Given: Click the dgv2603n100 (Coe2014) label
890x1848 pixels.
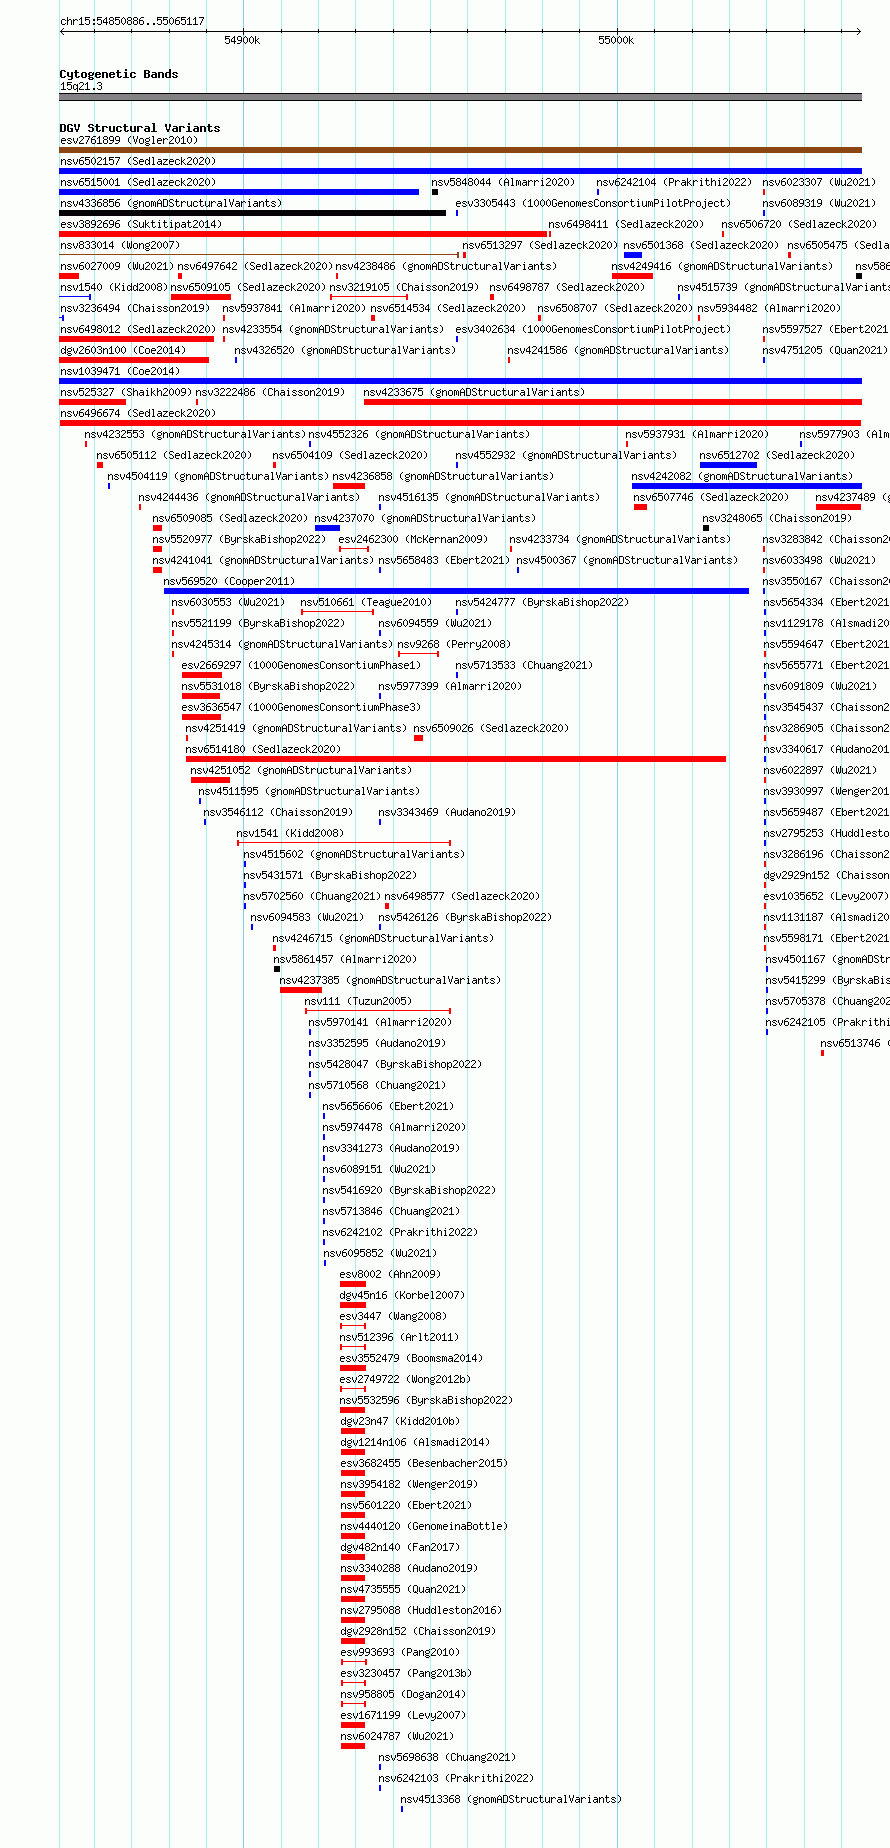Looking at the screenshot, I should click(123, 350).
